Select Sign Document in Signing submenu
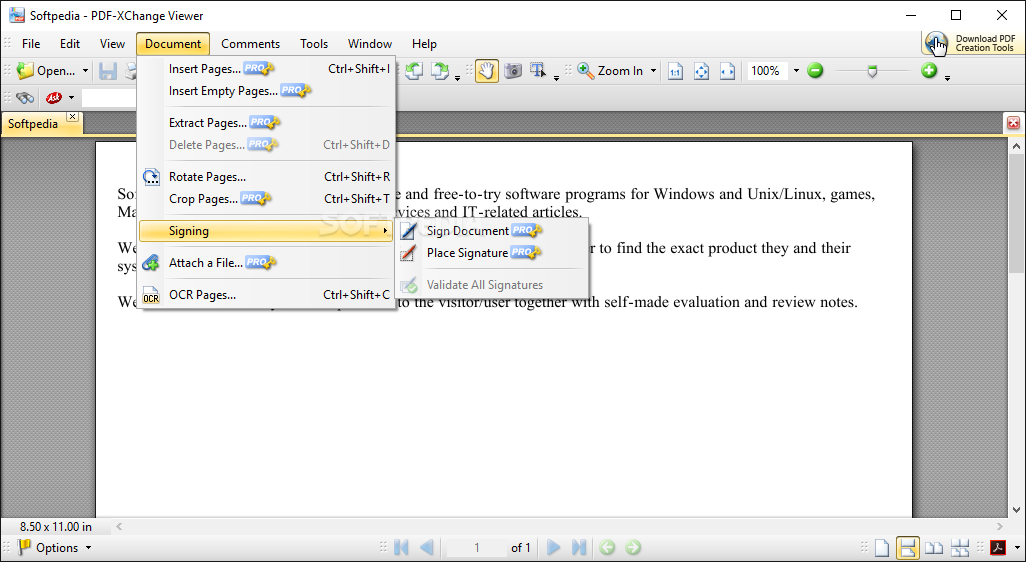This screenshot has height=562, width=1026. pos(491,231)
